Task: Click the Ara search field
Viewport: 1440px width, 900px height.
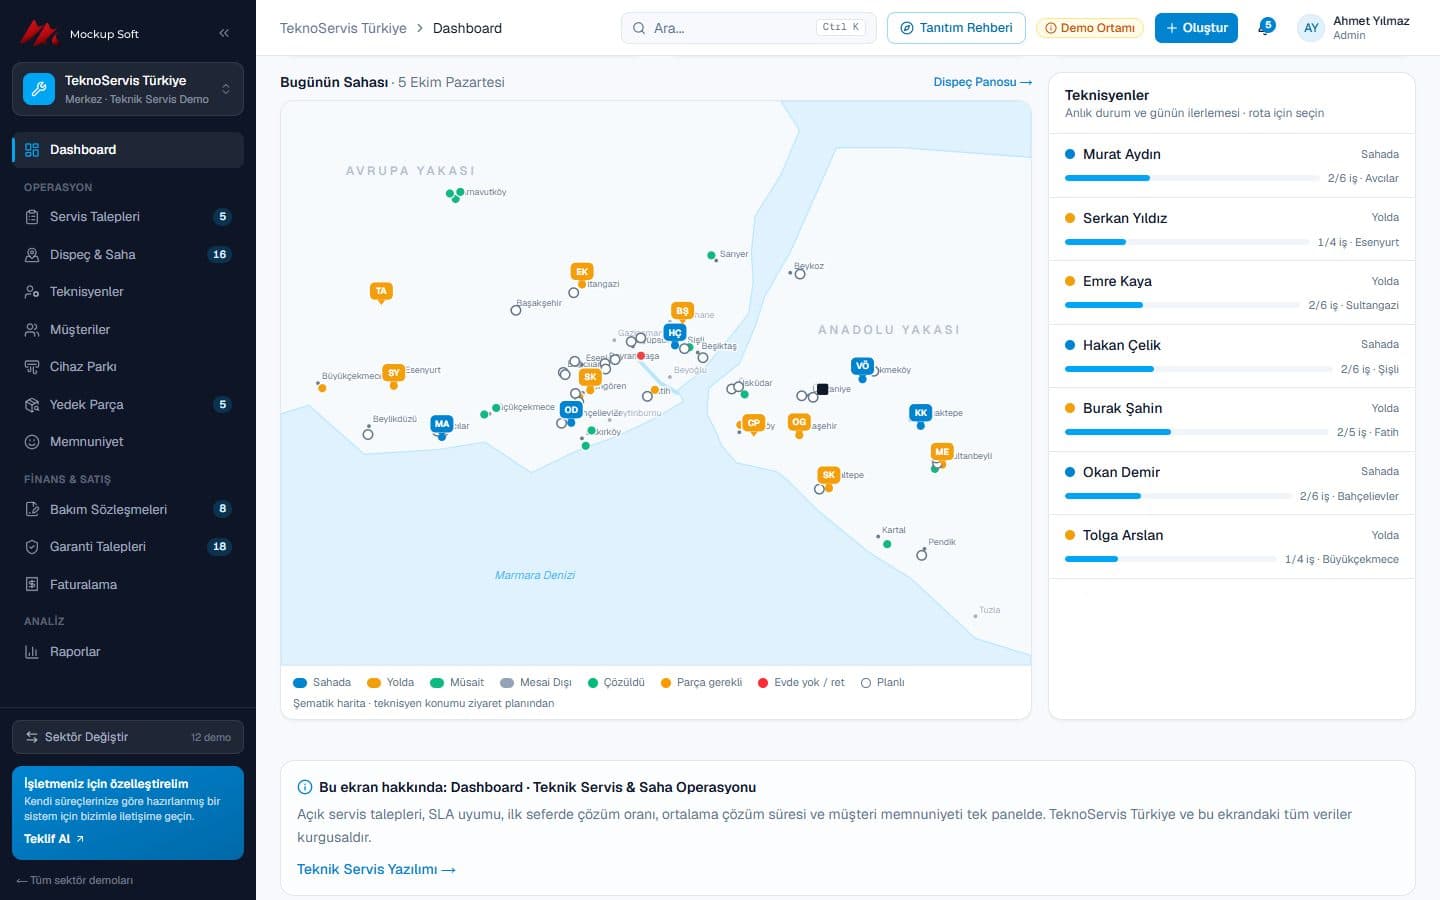Action: click(x=749, y=28)
